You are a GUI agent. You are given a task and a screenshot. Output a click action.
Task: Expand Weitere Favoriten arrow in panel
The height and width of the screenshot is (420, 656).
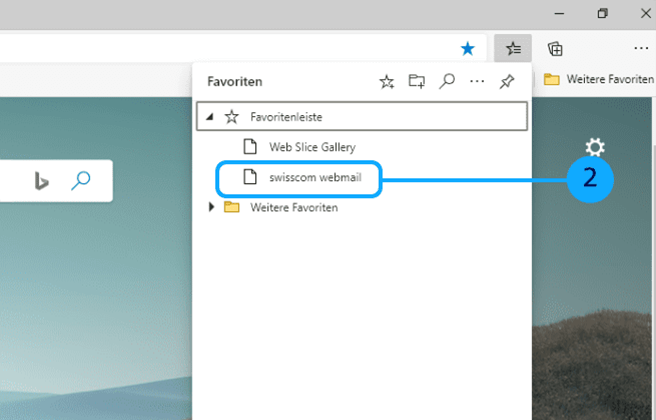point(210,207)
